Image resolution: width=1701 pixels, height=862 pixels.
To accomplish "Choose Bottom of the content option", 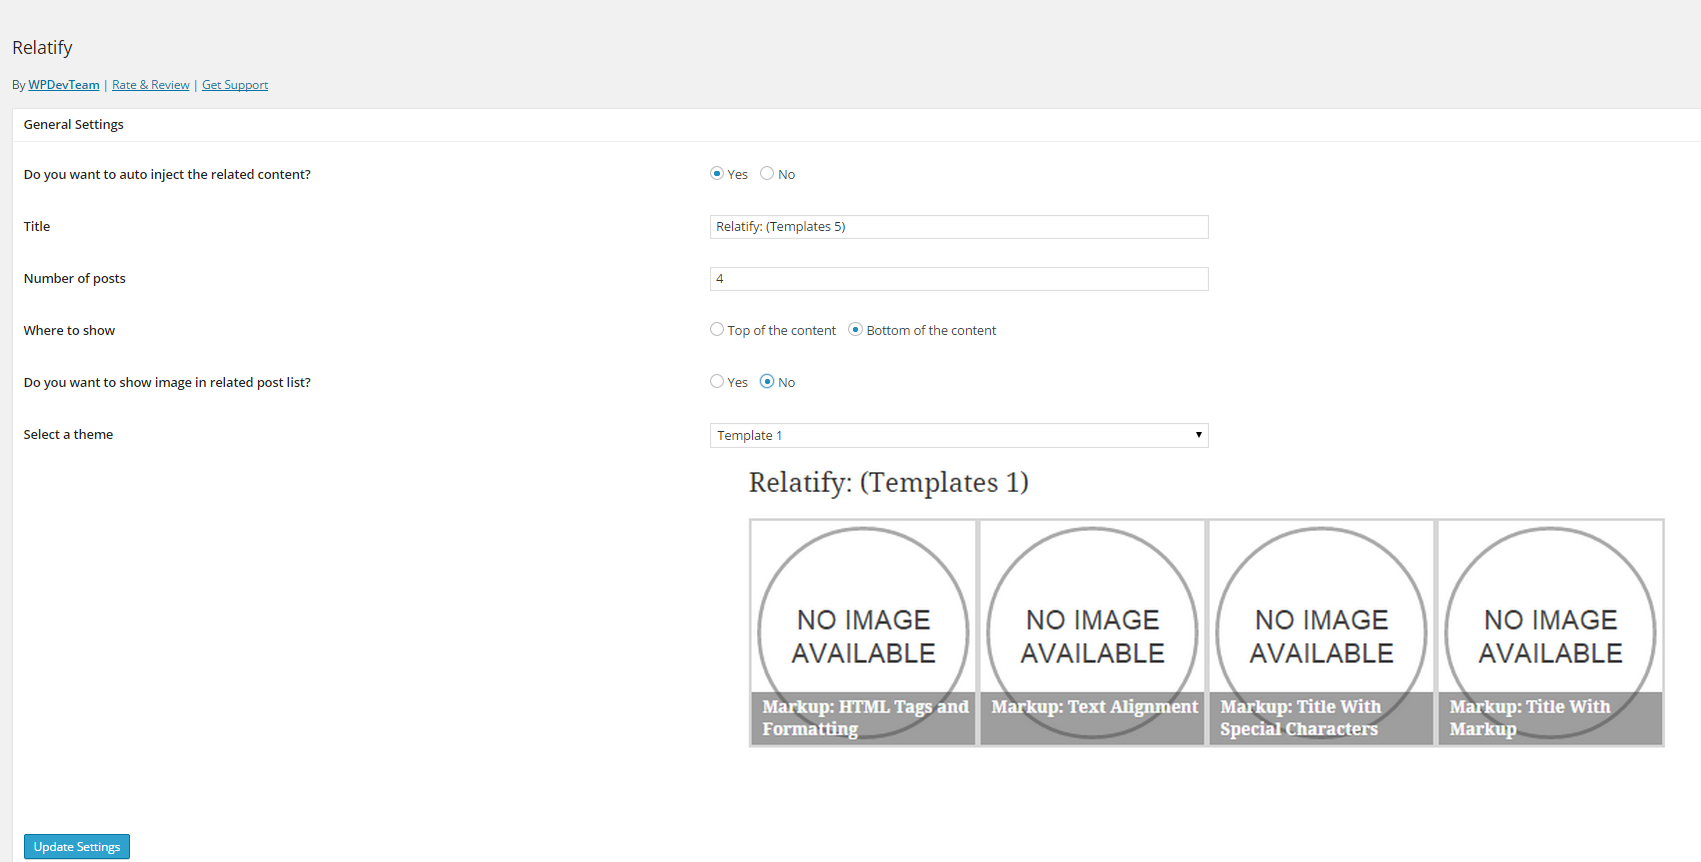I will tap(855, 330).
